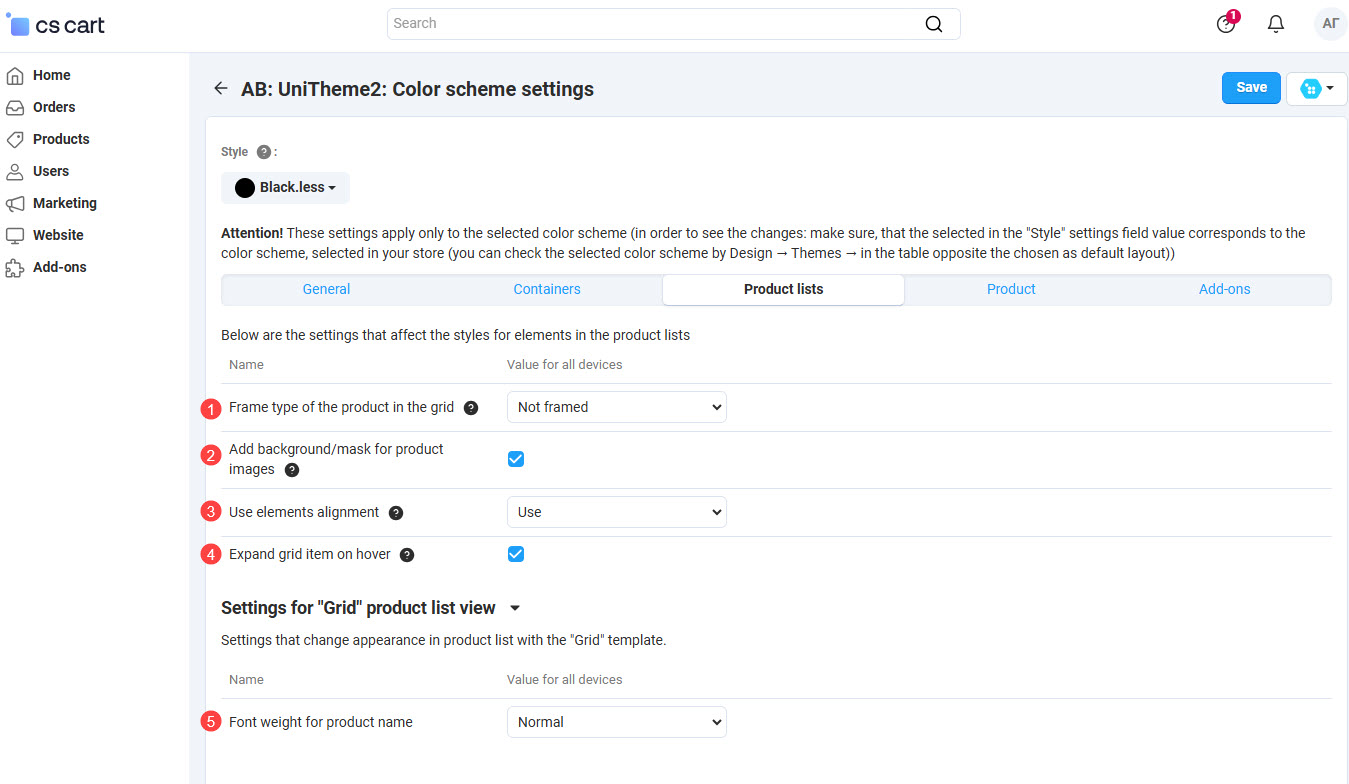Open the Black.less style dropdown
The width and height of the screenshot is (1349, 784).
click(x=286, y=188)
